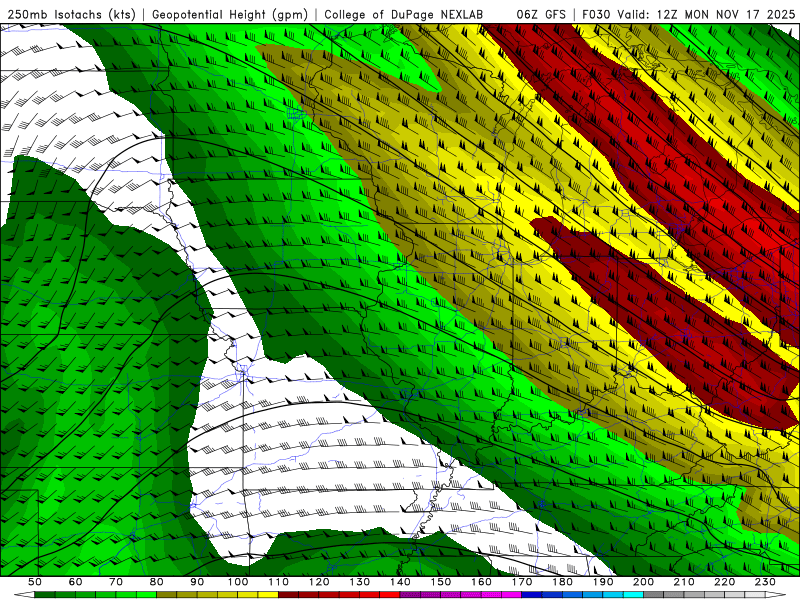Select the dark gray swatch just after 200
The height and width of the screenshot is (600, 800).
(x=654, y=595)
